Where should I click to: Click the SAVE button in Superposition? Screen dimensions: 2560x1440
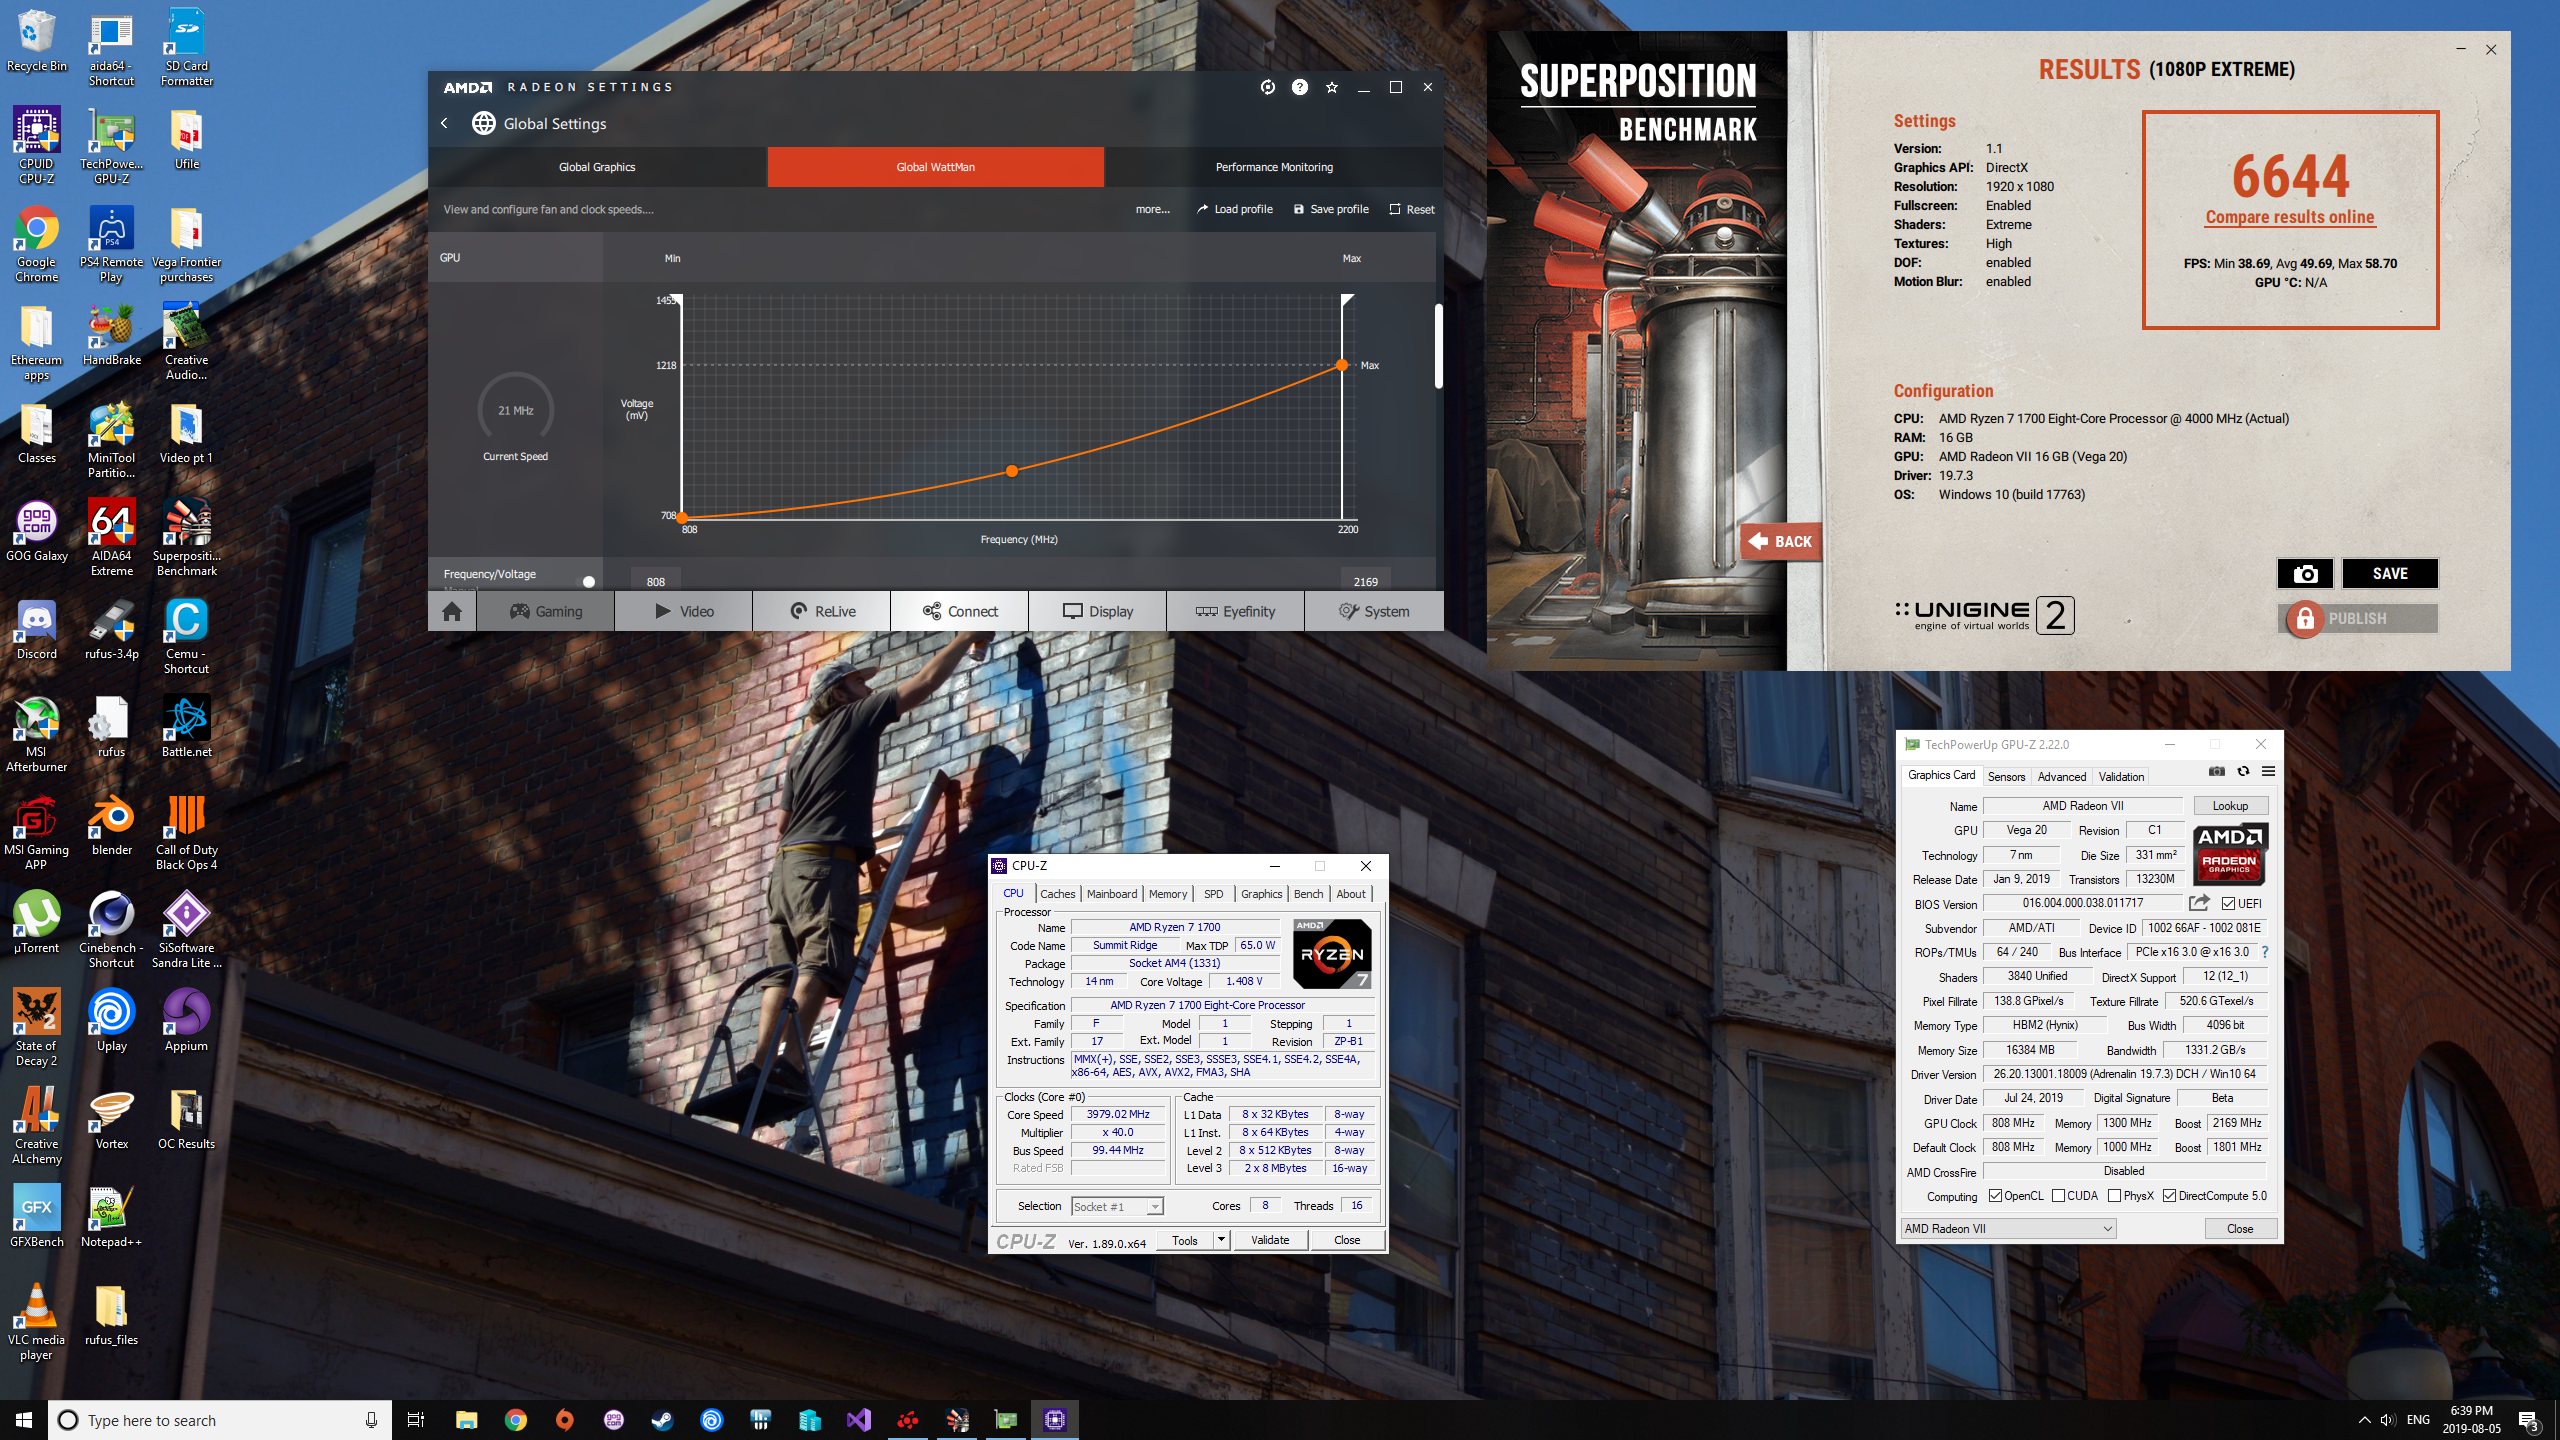[x=2390, y=573]
